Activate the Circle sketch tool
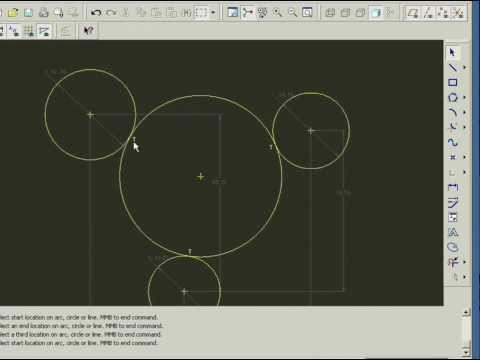The image size is (480, 360). (x=452, y=98)
